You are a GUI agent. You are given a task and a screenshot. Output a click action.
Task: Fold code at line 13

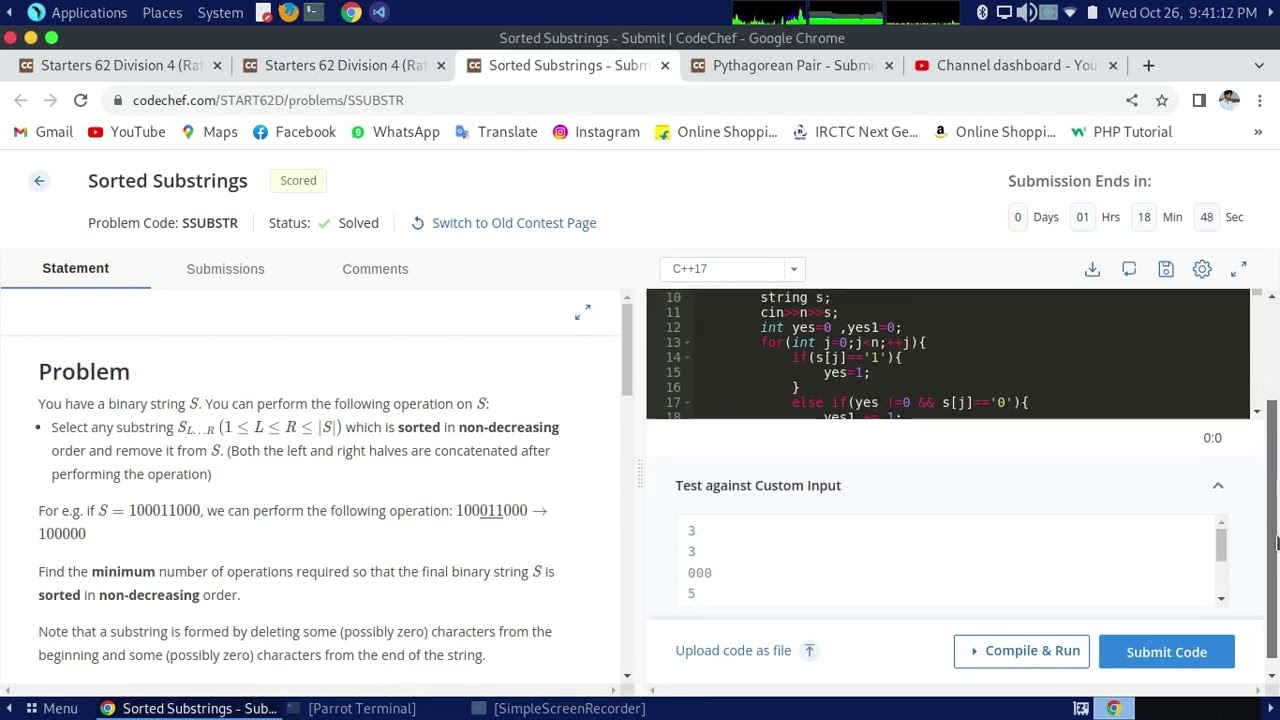tap(687, 343)
